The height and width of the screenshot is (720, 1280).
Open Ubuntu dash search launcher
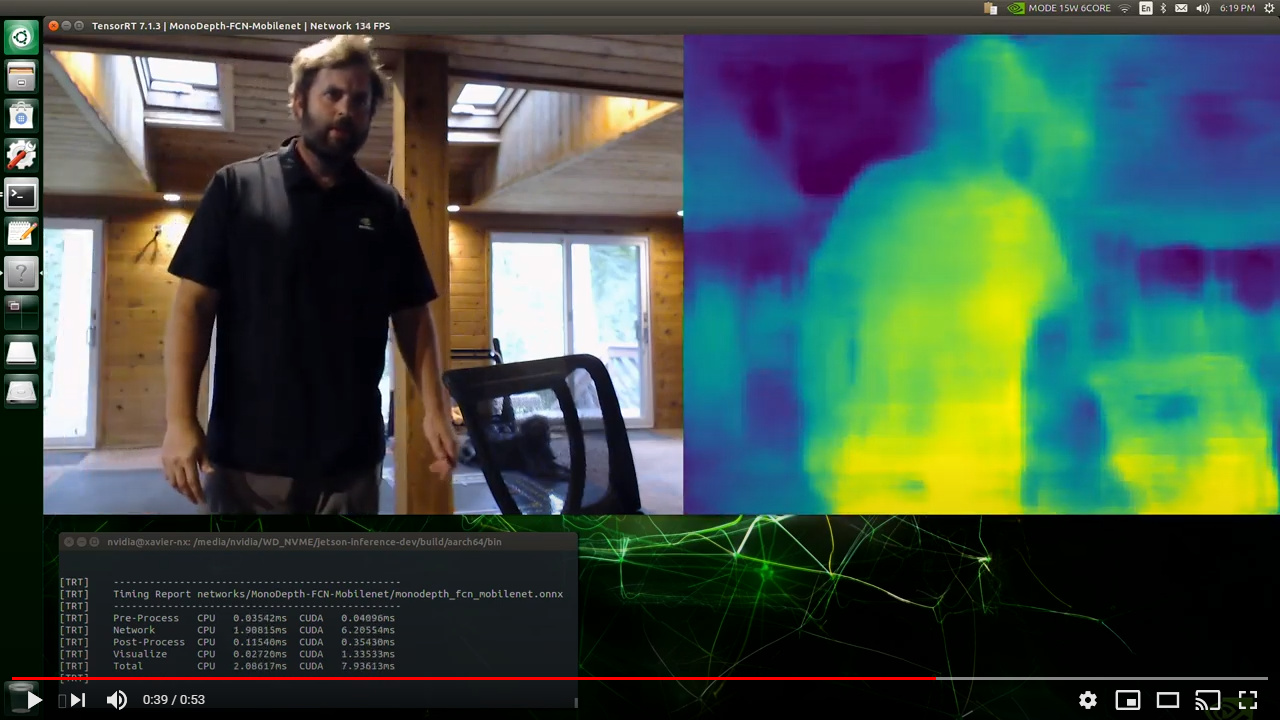pos(21,38)
